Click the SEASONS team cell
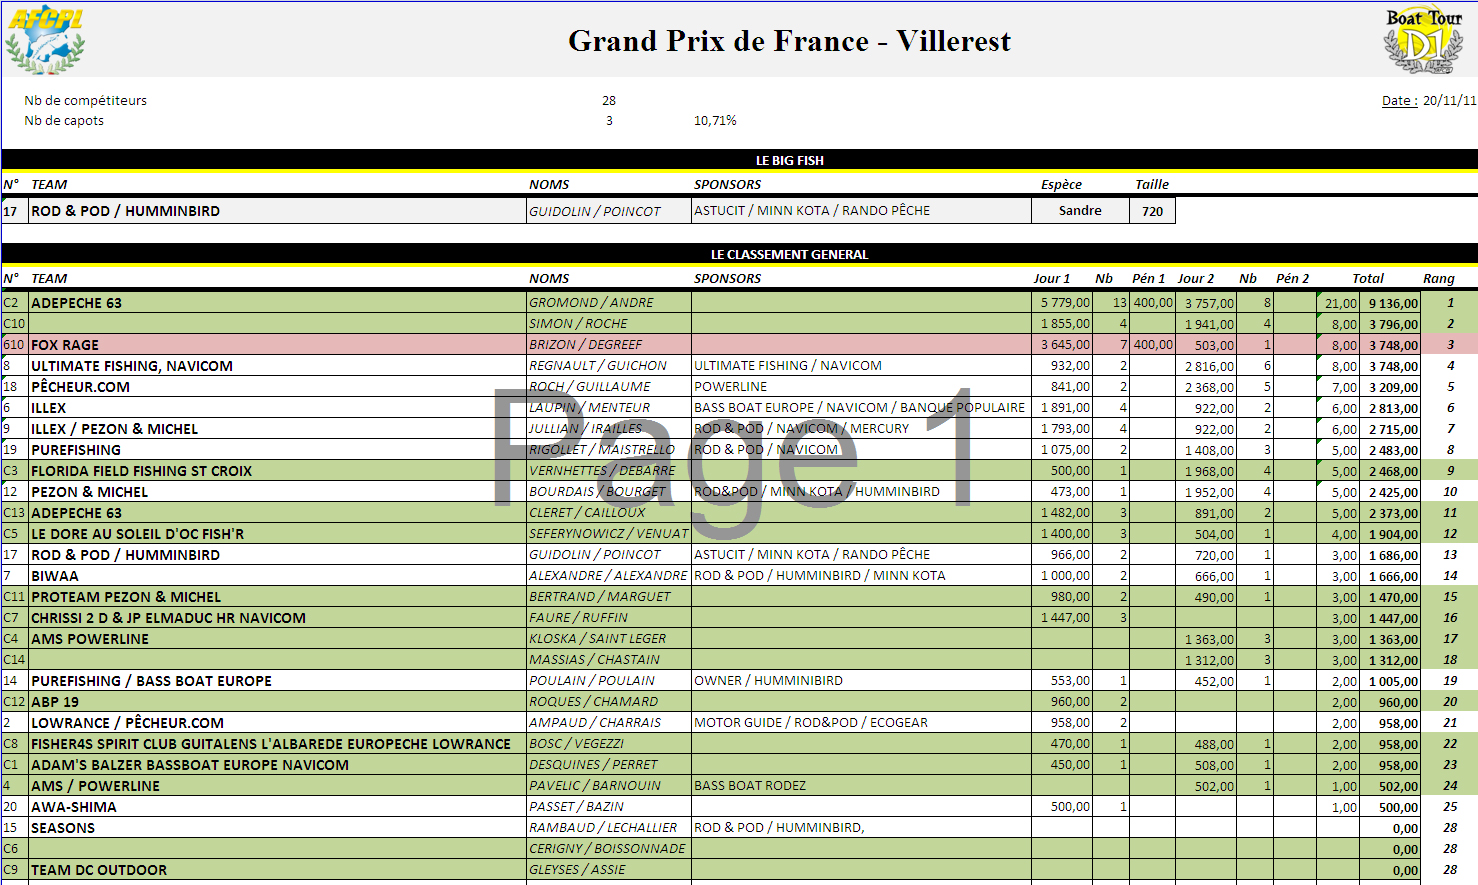 (x=278, y=827)
